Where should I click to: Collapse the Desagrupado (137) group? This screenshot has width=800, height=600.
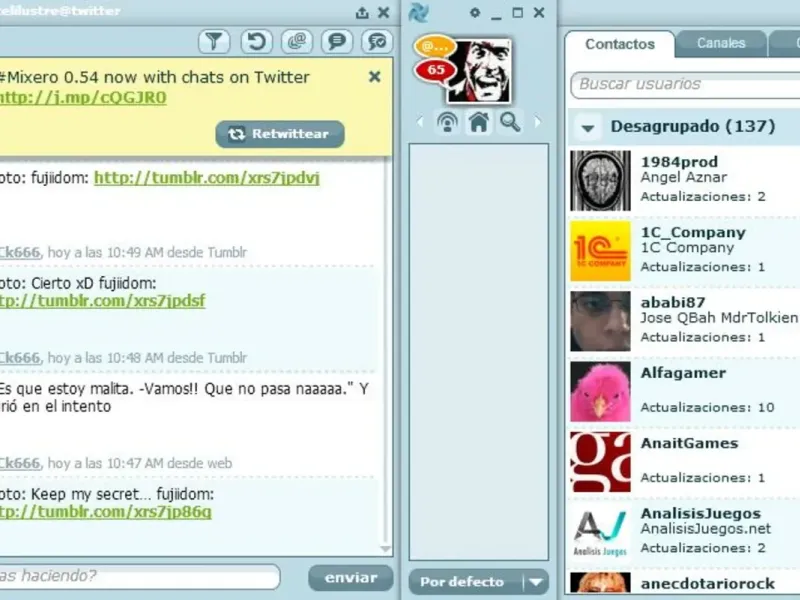587,127
